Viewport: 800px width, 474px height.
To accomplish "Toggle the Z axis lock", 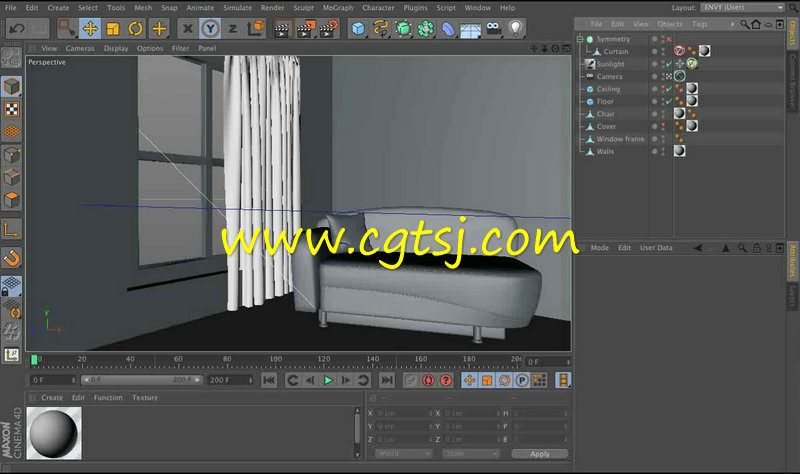I will coord(233,29).
